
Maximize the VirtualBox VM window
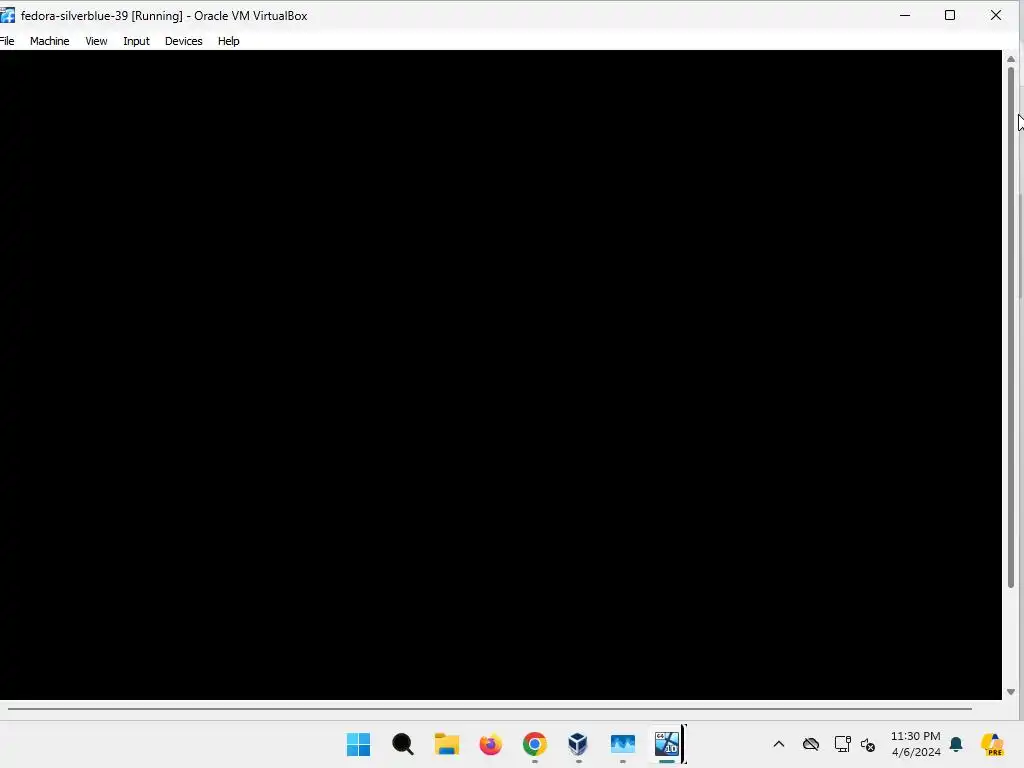coord(950,15)
